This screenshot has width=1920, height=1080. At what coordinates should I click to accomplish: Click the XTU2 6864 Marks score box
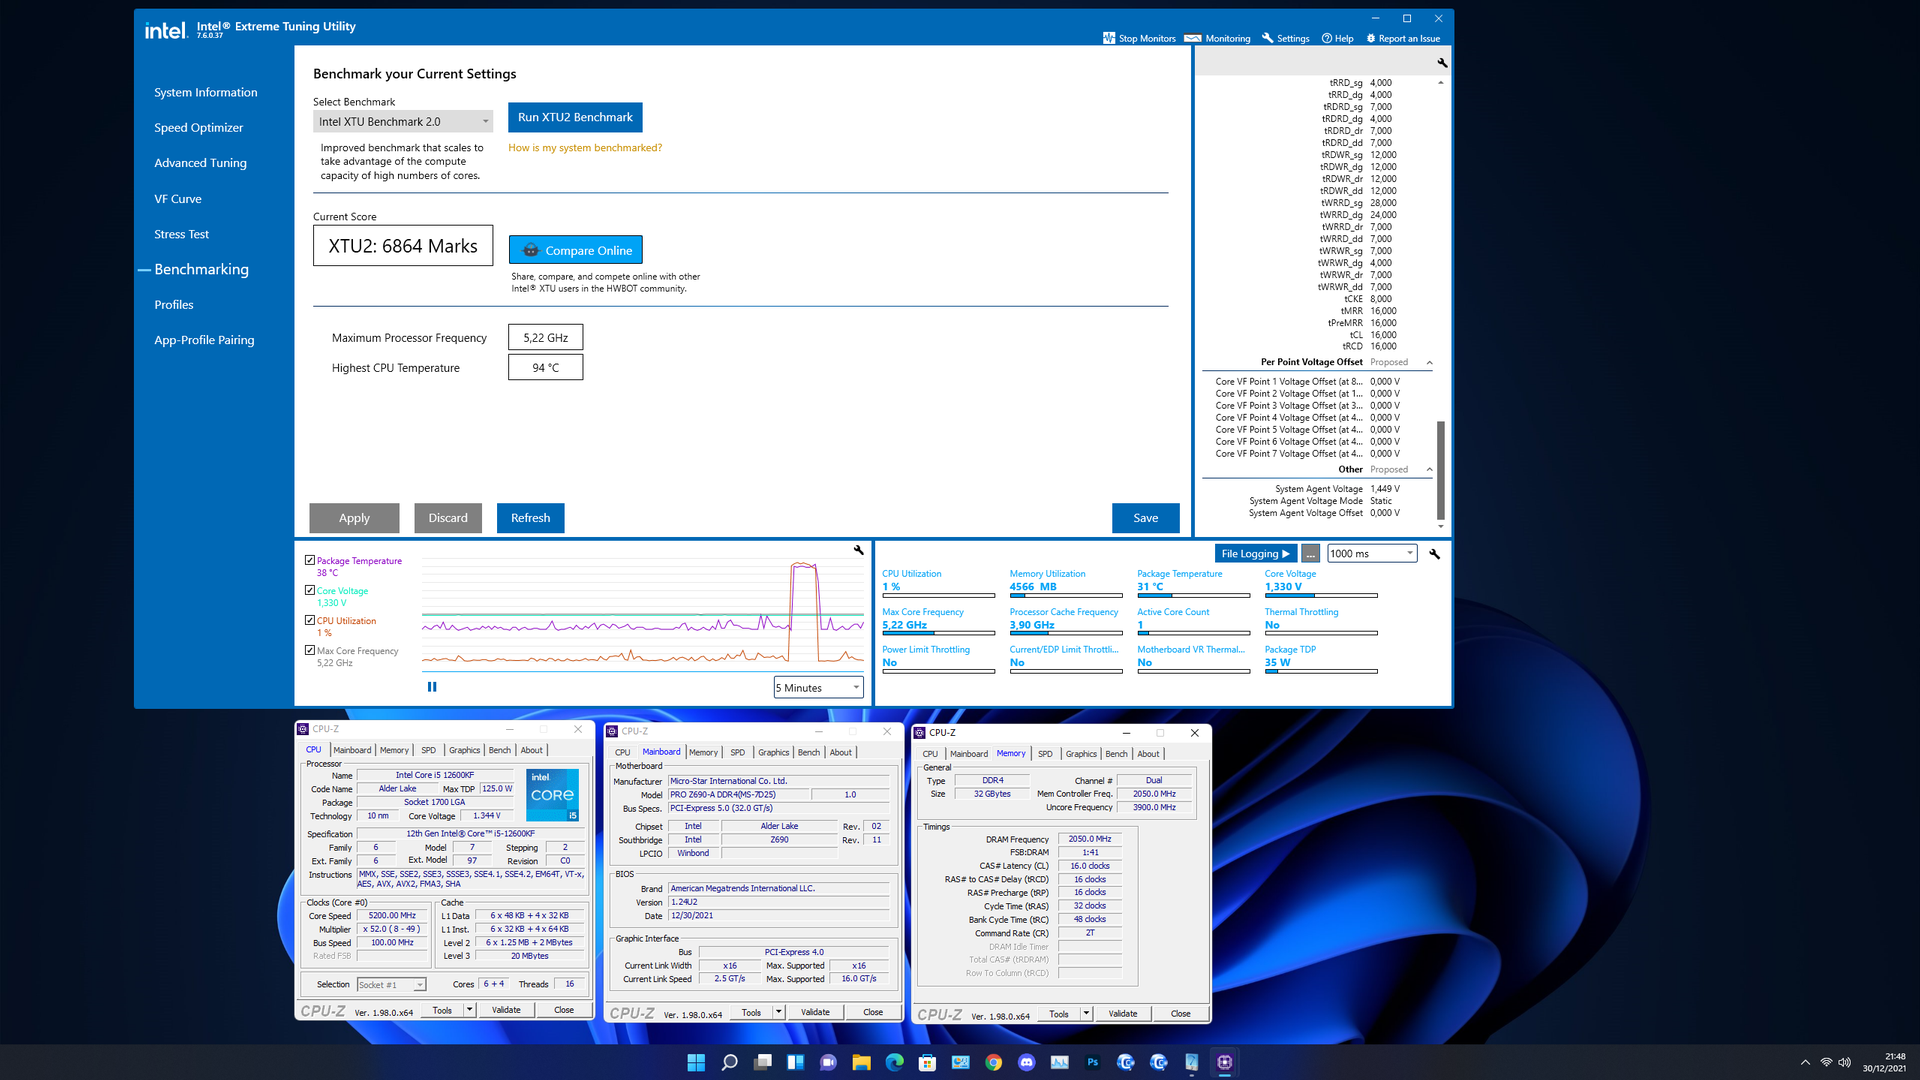coord(403,246)
